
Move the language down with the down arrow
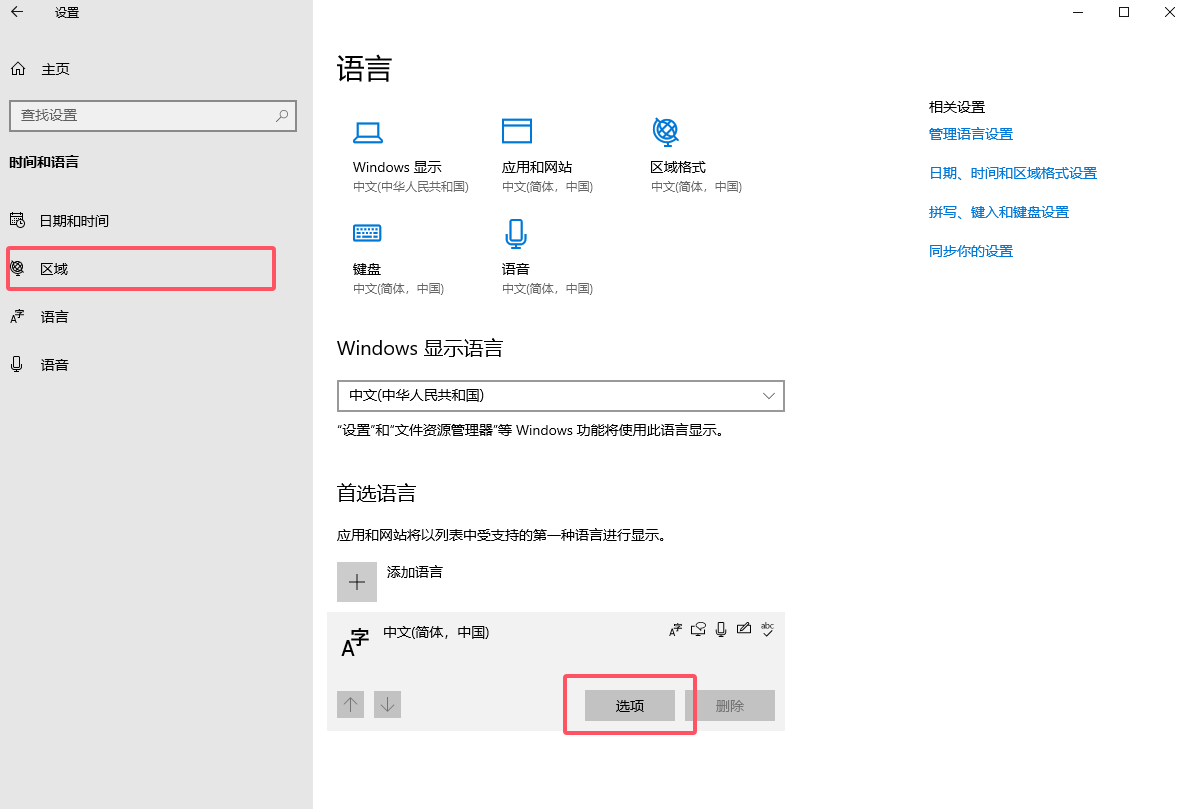(x=388, y=705)
